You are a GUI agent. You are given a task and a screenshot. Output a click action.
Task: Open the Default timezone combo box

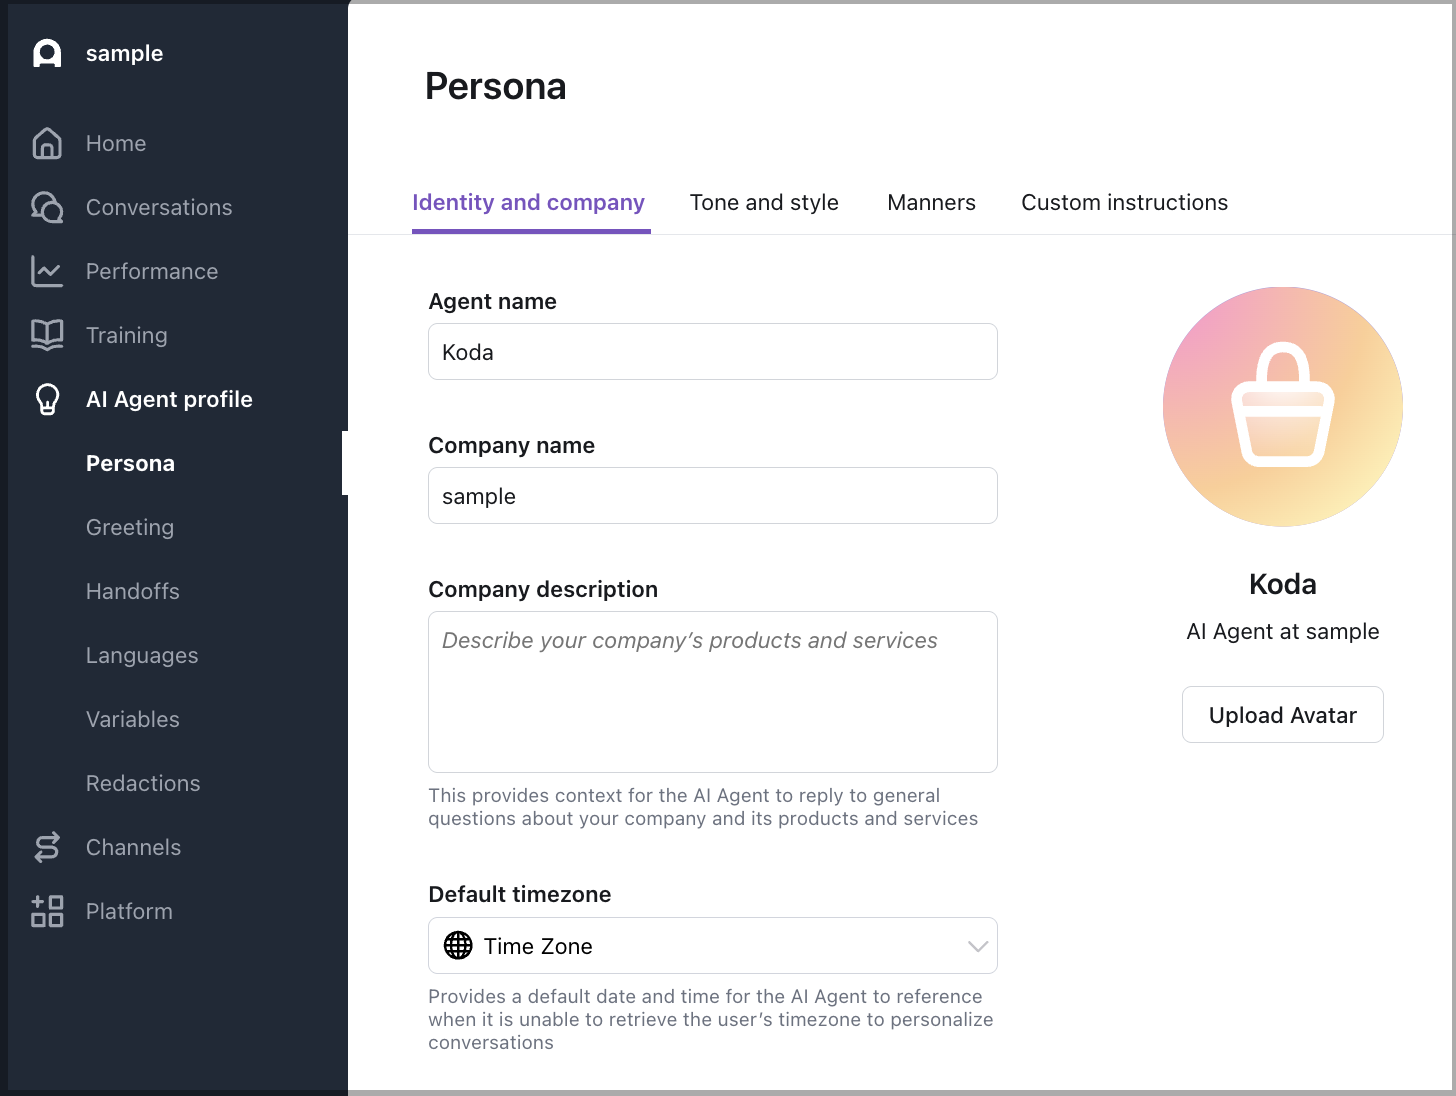coord(712,946)
